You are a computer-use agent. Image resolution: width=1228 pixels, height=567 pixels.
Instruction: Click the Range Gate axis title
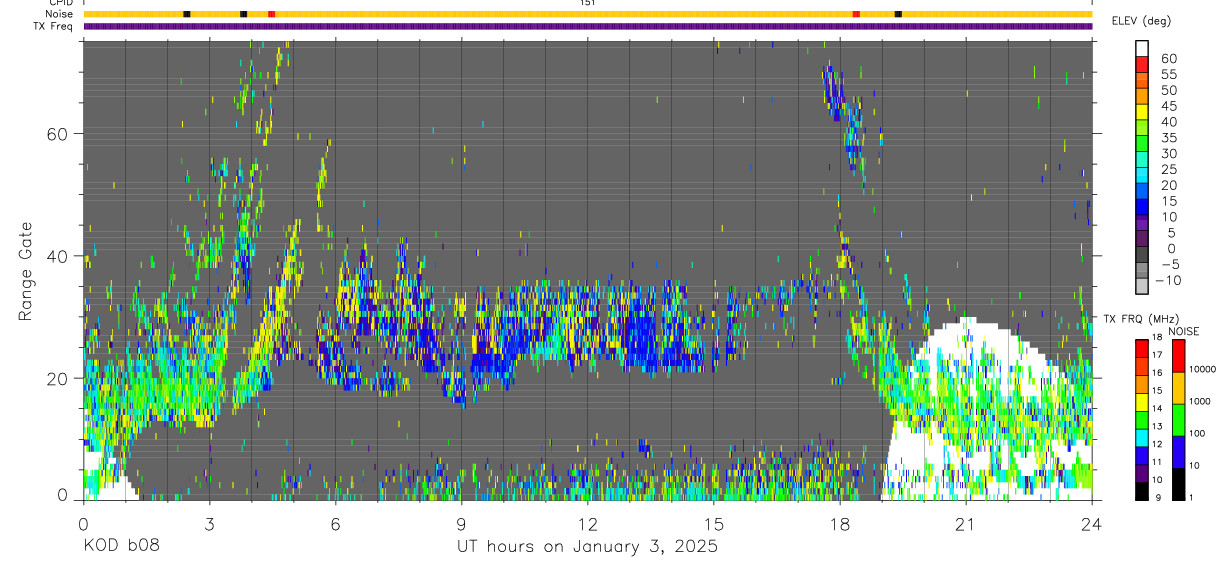click(24, 270)
